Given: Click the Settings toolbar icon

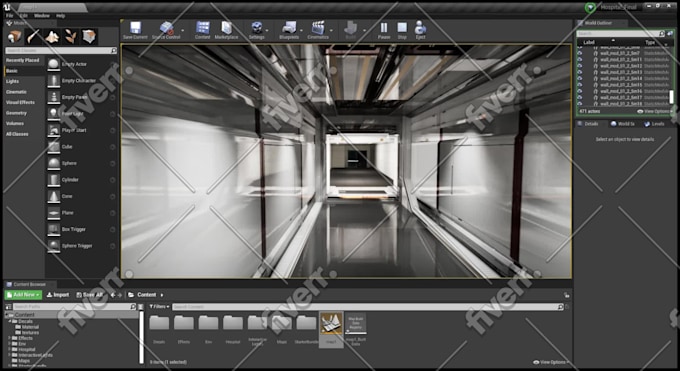Looking at the screenshot, I should click(257, 28).
